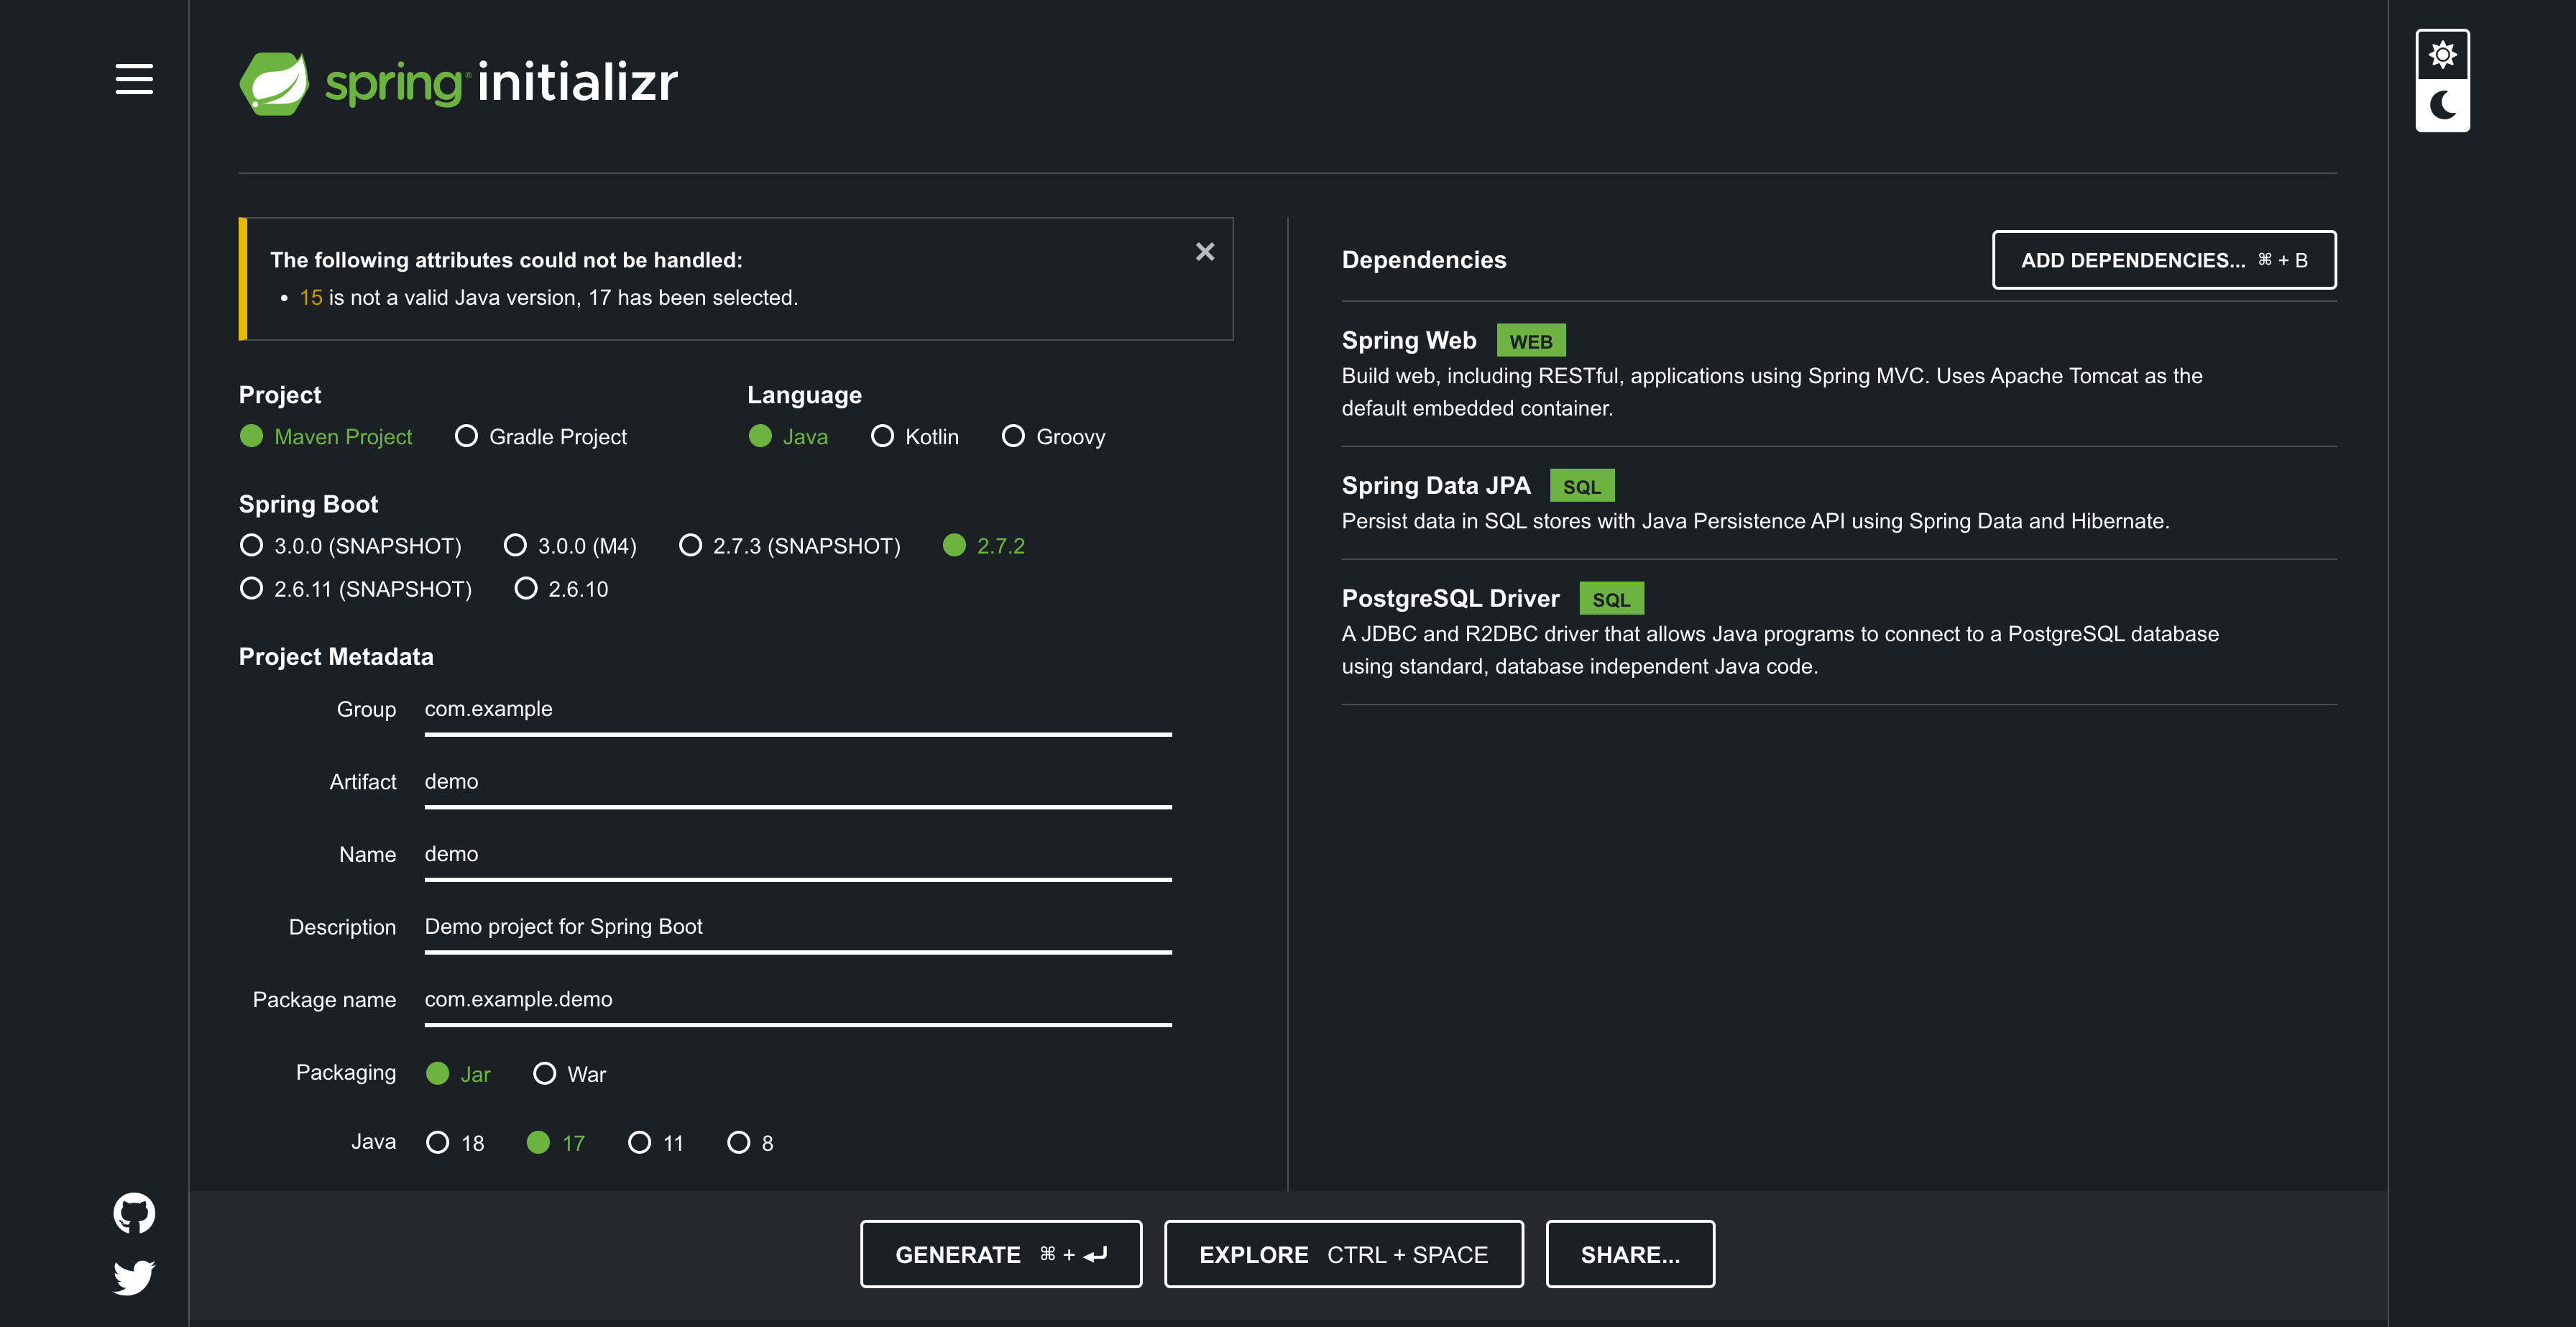The width and height of the screenshot is (2576, 1327).
Task: Switch to dark theme using moon icon
Action: click(2442, 104)
